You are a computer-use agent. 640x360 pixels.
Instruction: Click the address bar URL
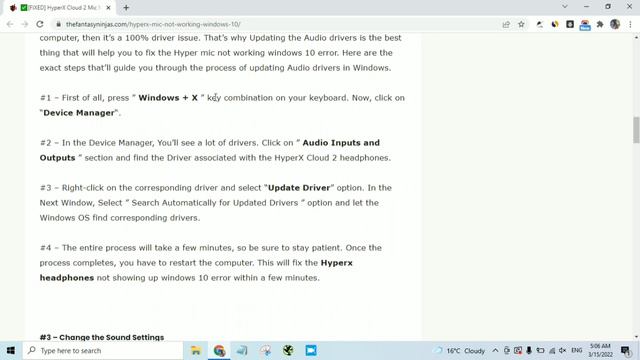click(x=153, y=24)
